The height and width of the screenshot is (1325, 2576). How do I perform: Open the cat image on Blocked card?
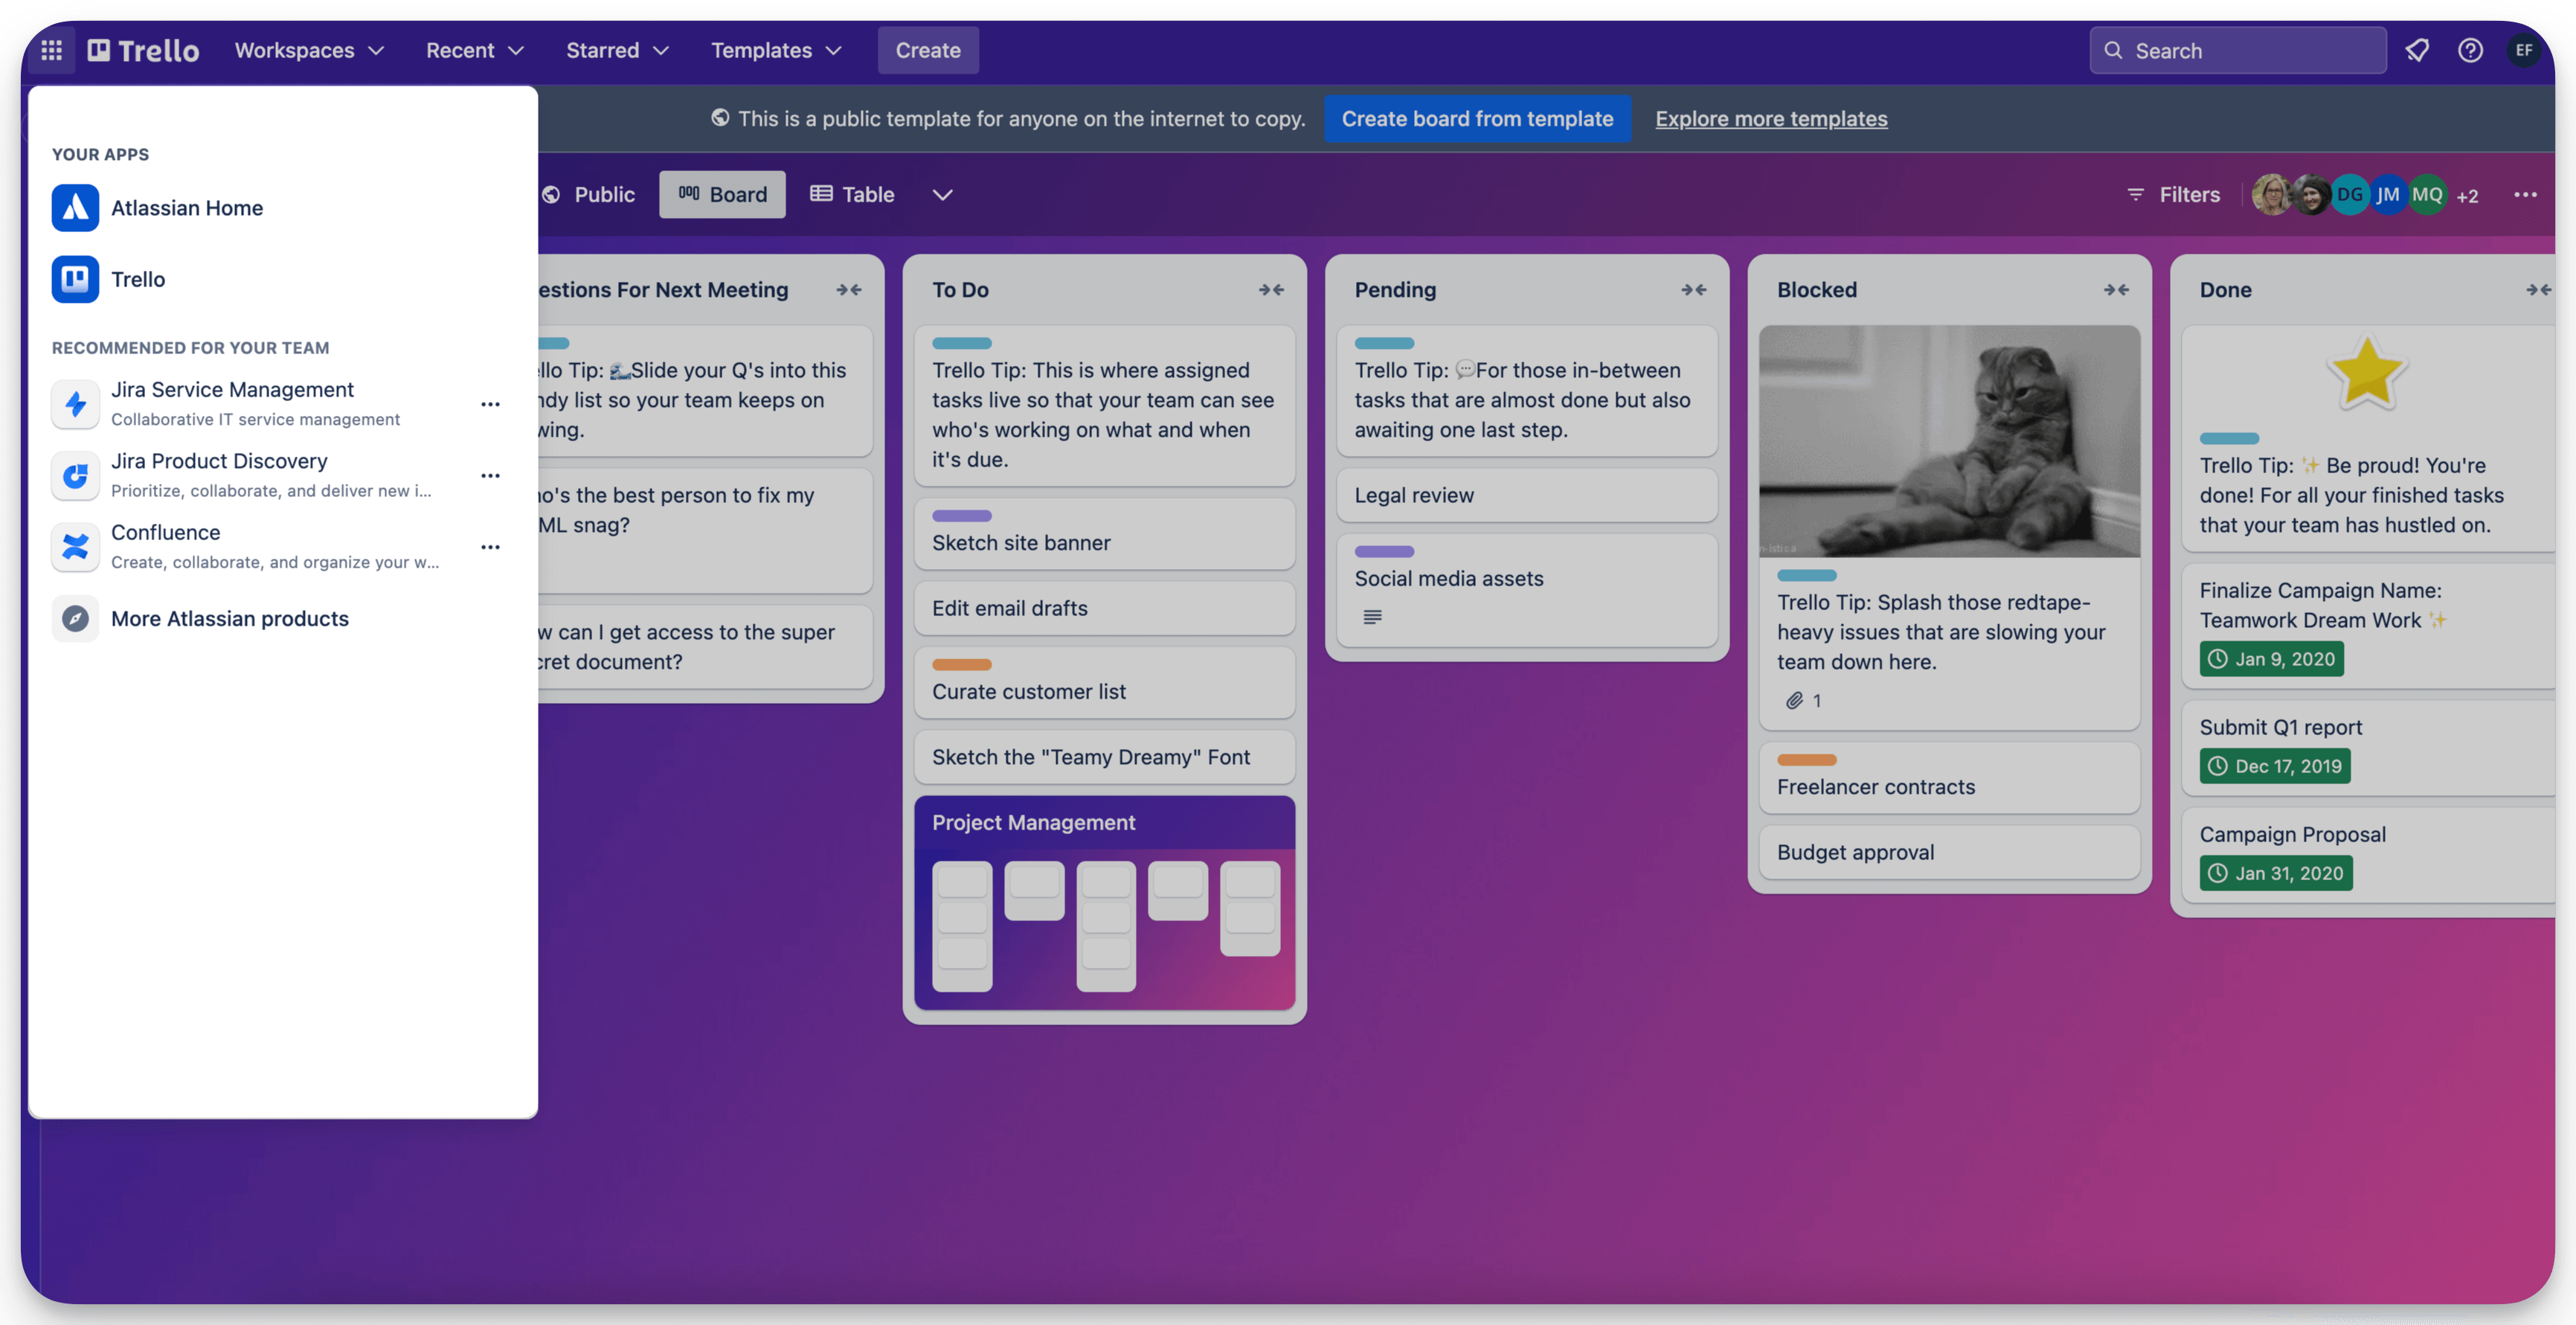1949,440
